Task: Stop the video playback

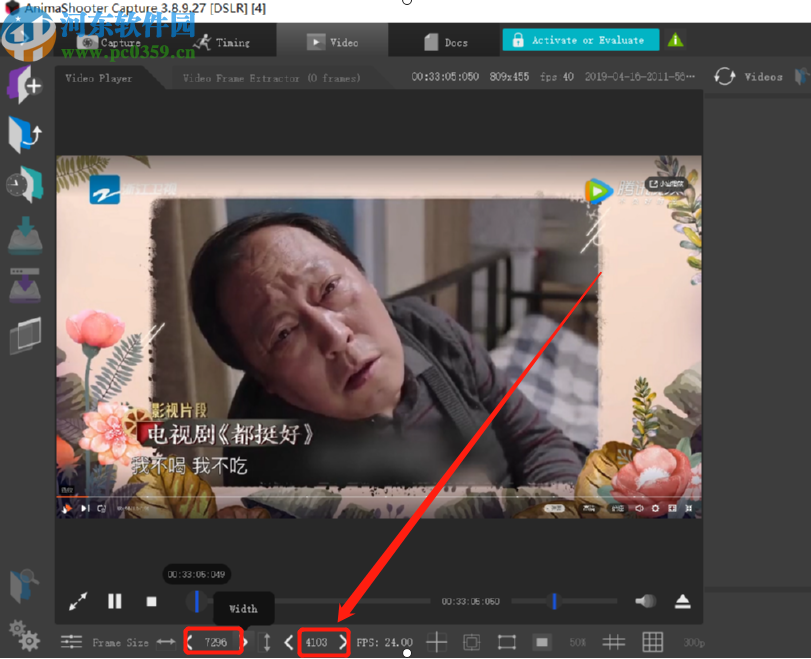Action: click(152, 602)
